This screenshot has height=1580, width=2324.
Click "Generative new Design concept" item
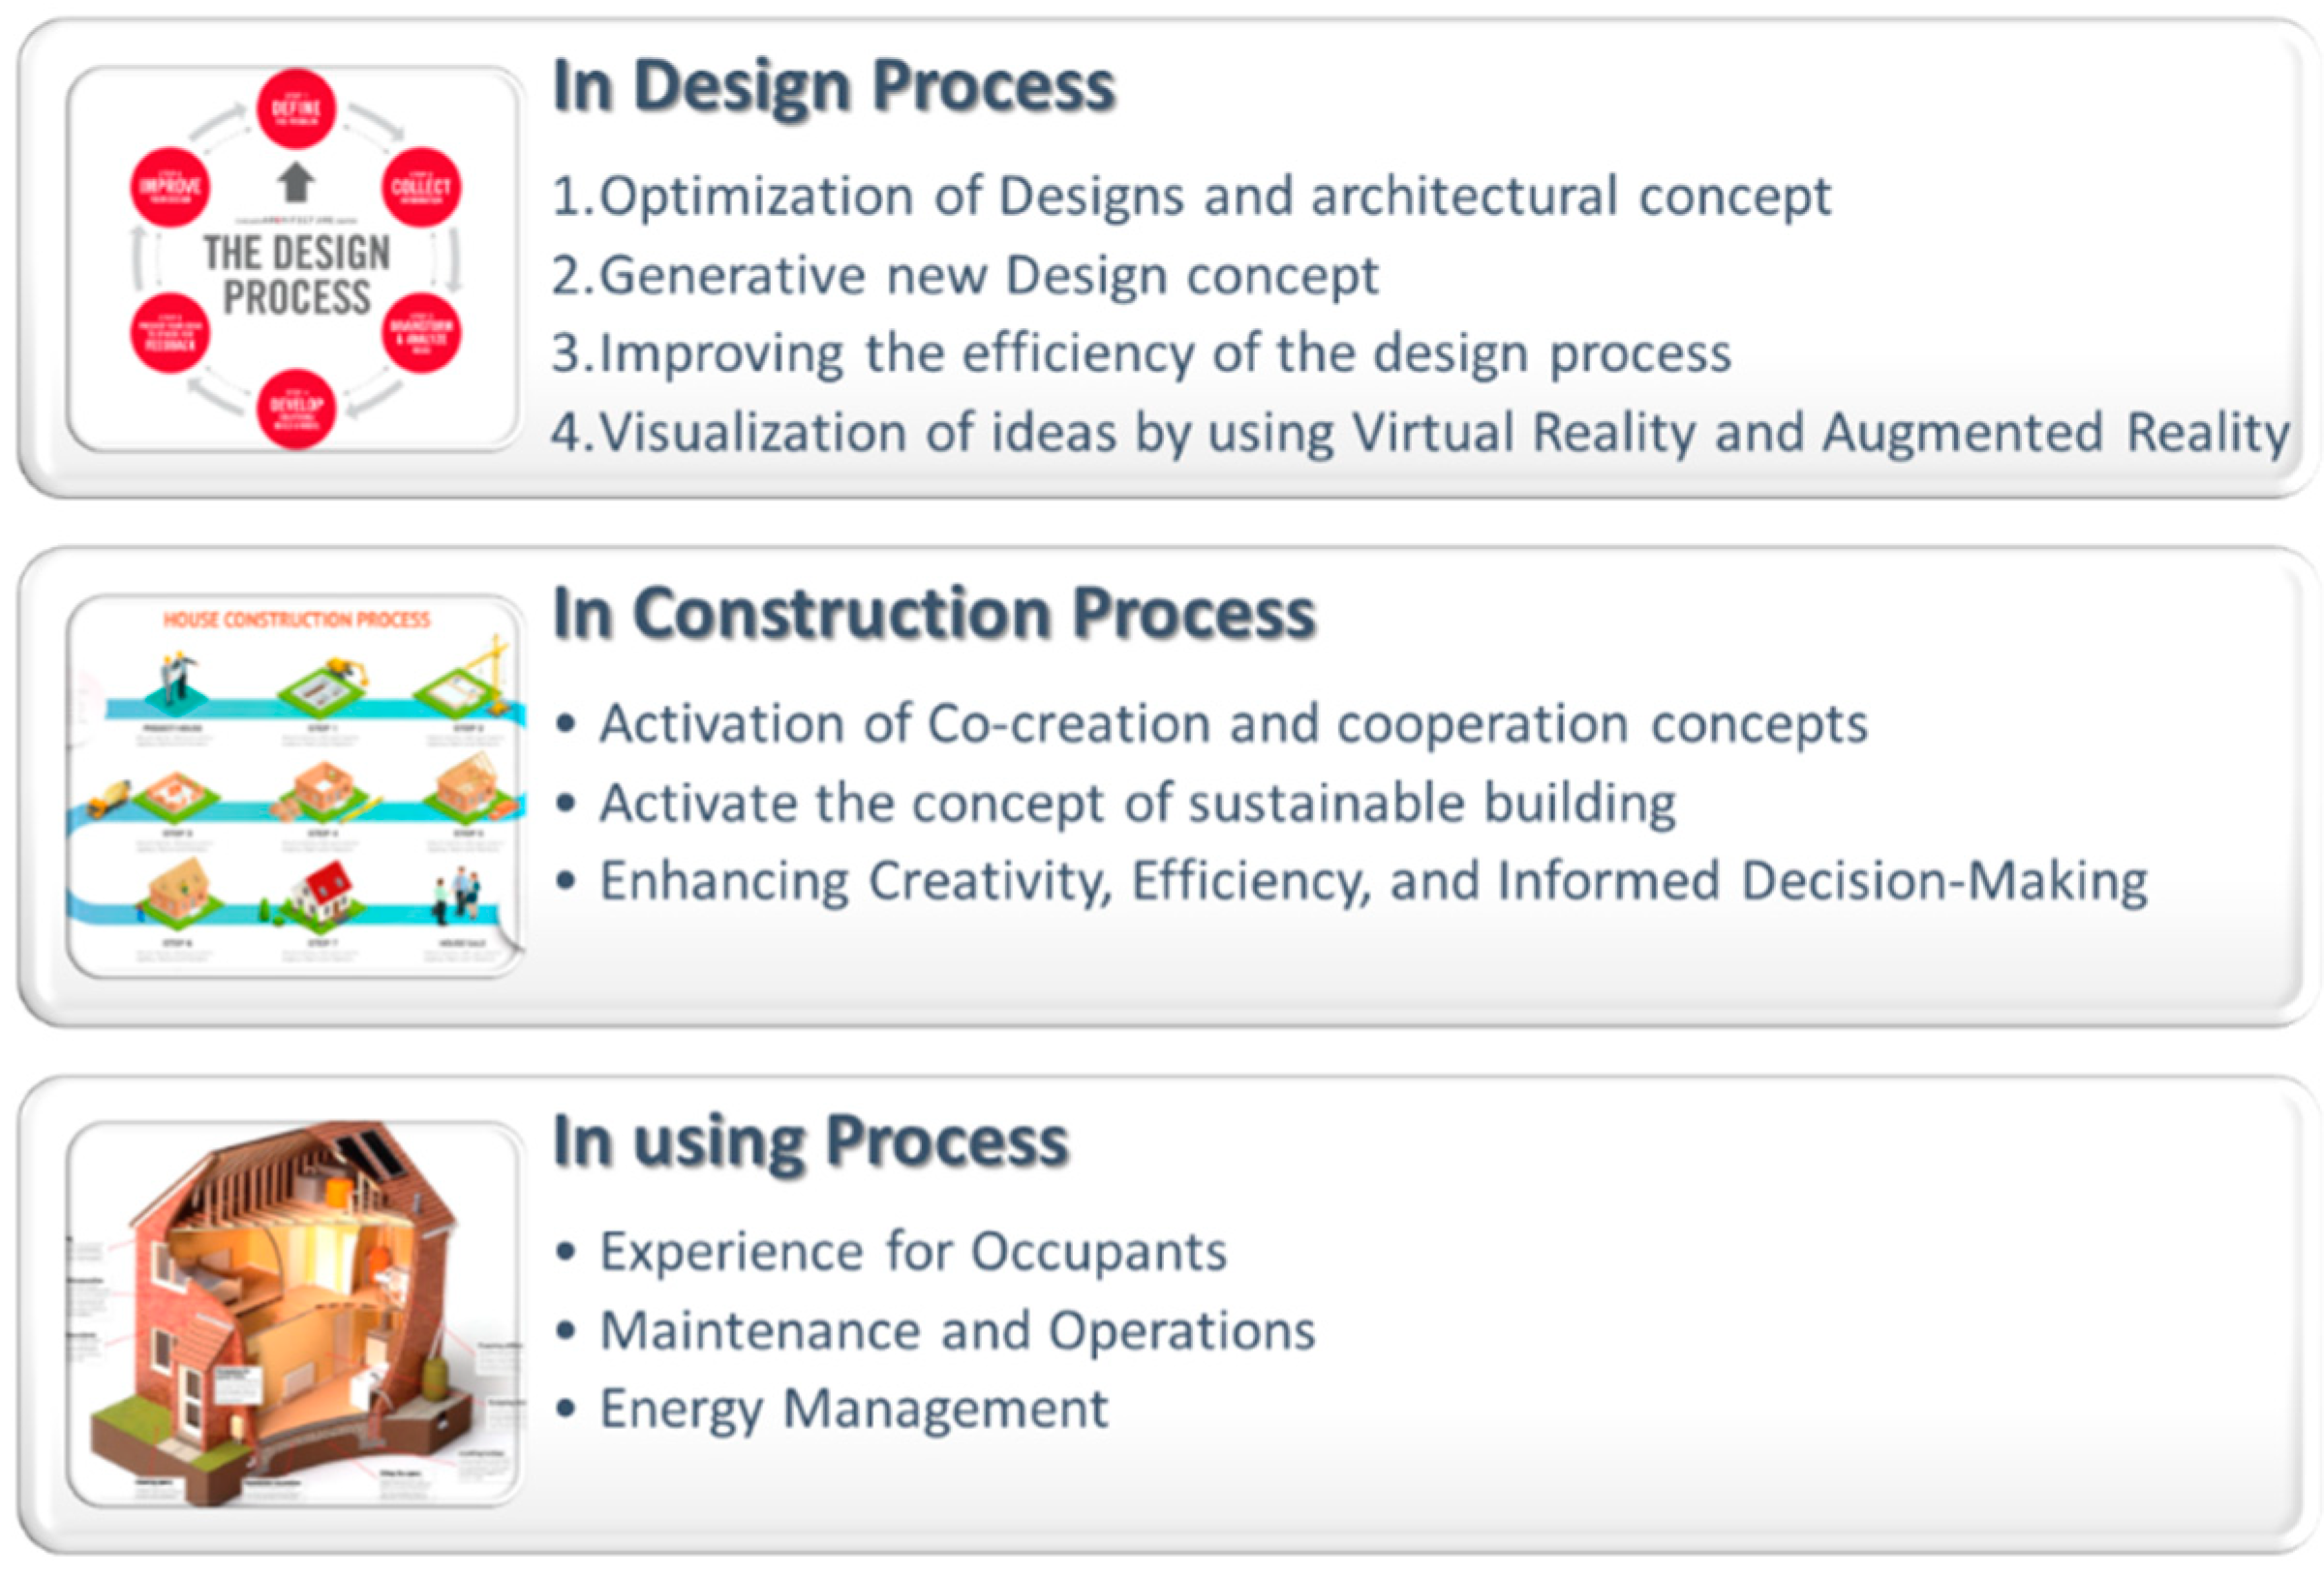[x=965, y=275]
